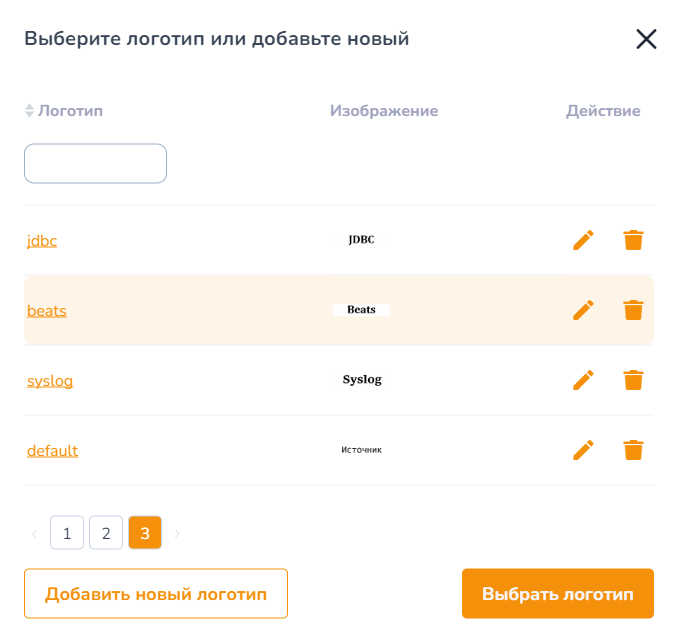The height and width of the screenshot is (642, 678).
Task: Confirm with Выбрать логотип button
Action: tap(558, 594)
